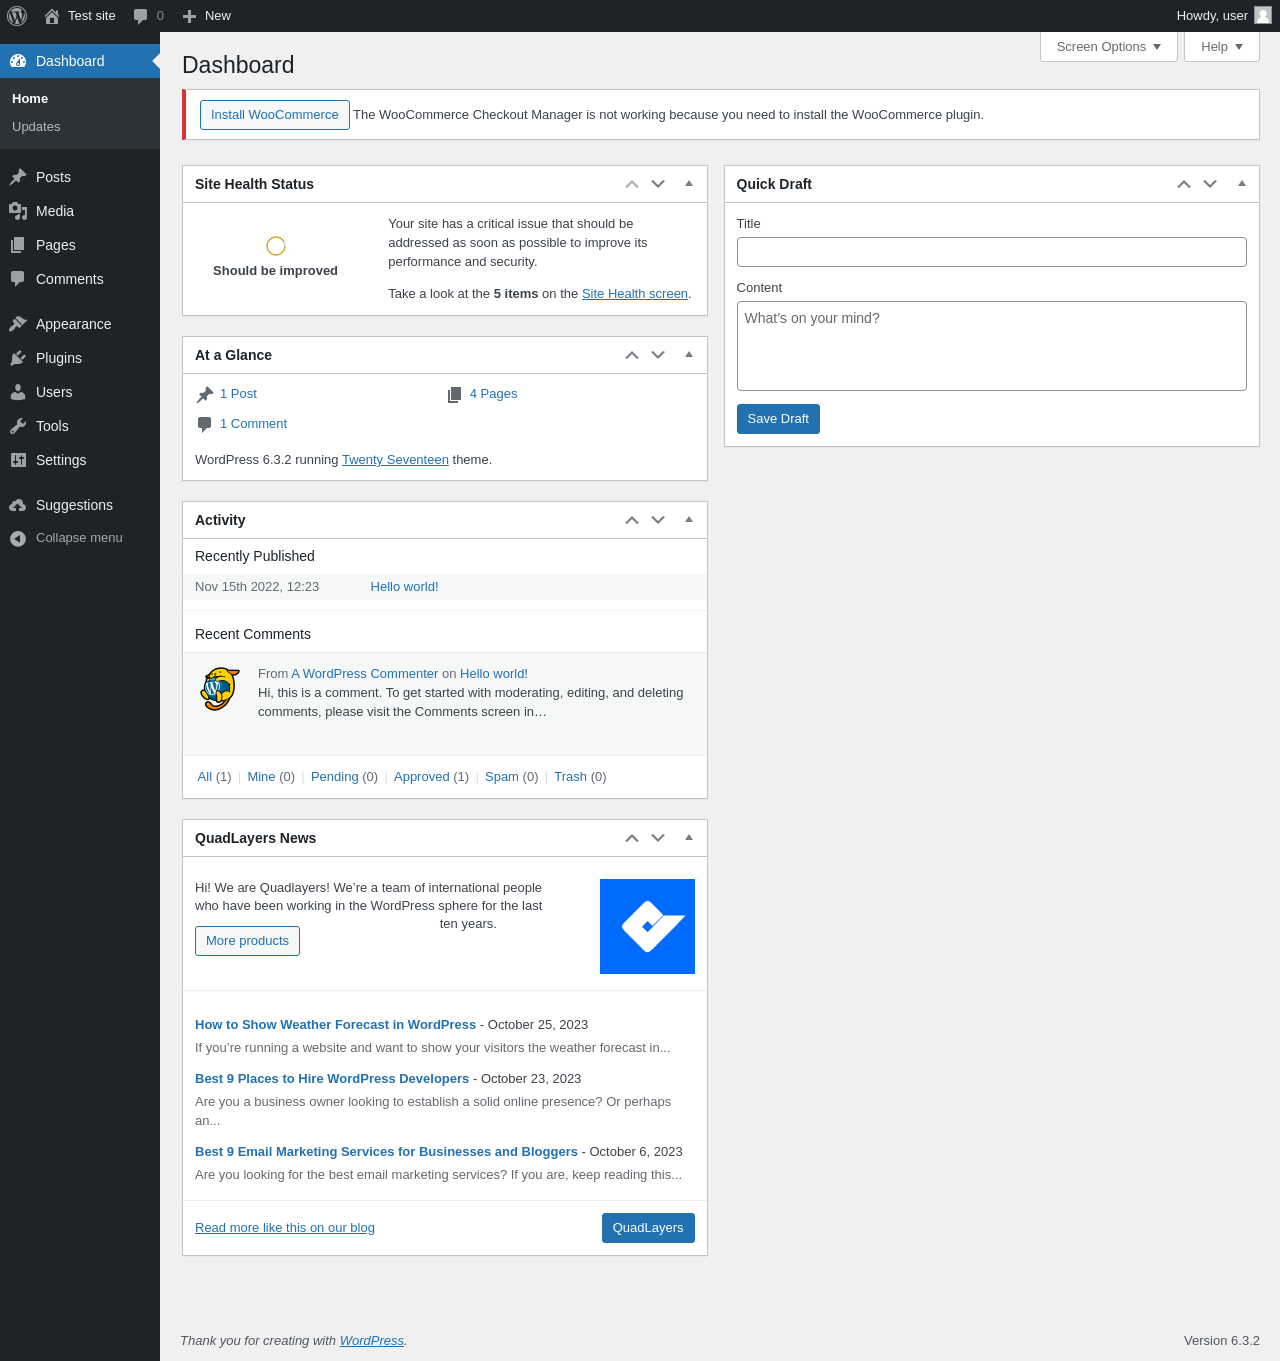Image resolution: width=1280 pixels, height=1361 pixels.
Task: Click the Install WooCommerce button
Action: pyautogui.click(x=274, y=115)
